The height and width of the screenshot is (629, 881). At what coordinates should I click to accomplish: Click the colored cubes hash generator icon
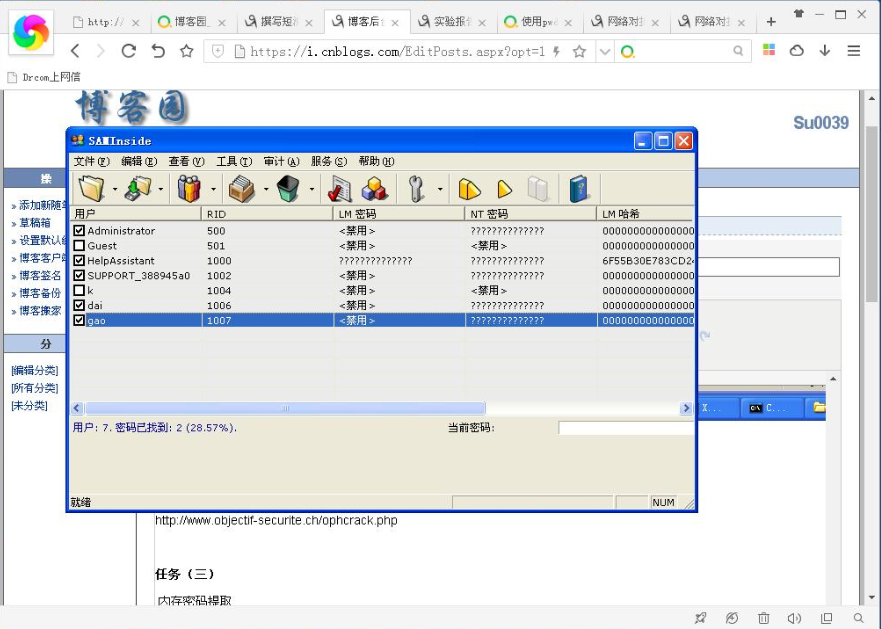tap(375, 188)
